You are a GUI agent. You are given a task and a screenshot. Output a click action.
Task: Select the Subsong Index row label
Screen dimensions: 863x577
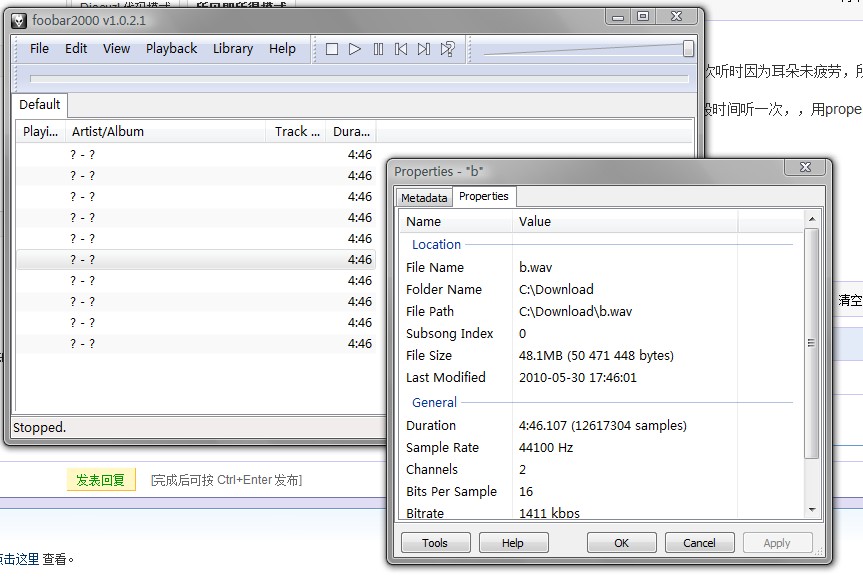click(449, 334)
